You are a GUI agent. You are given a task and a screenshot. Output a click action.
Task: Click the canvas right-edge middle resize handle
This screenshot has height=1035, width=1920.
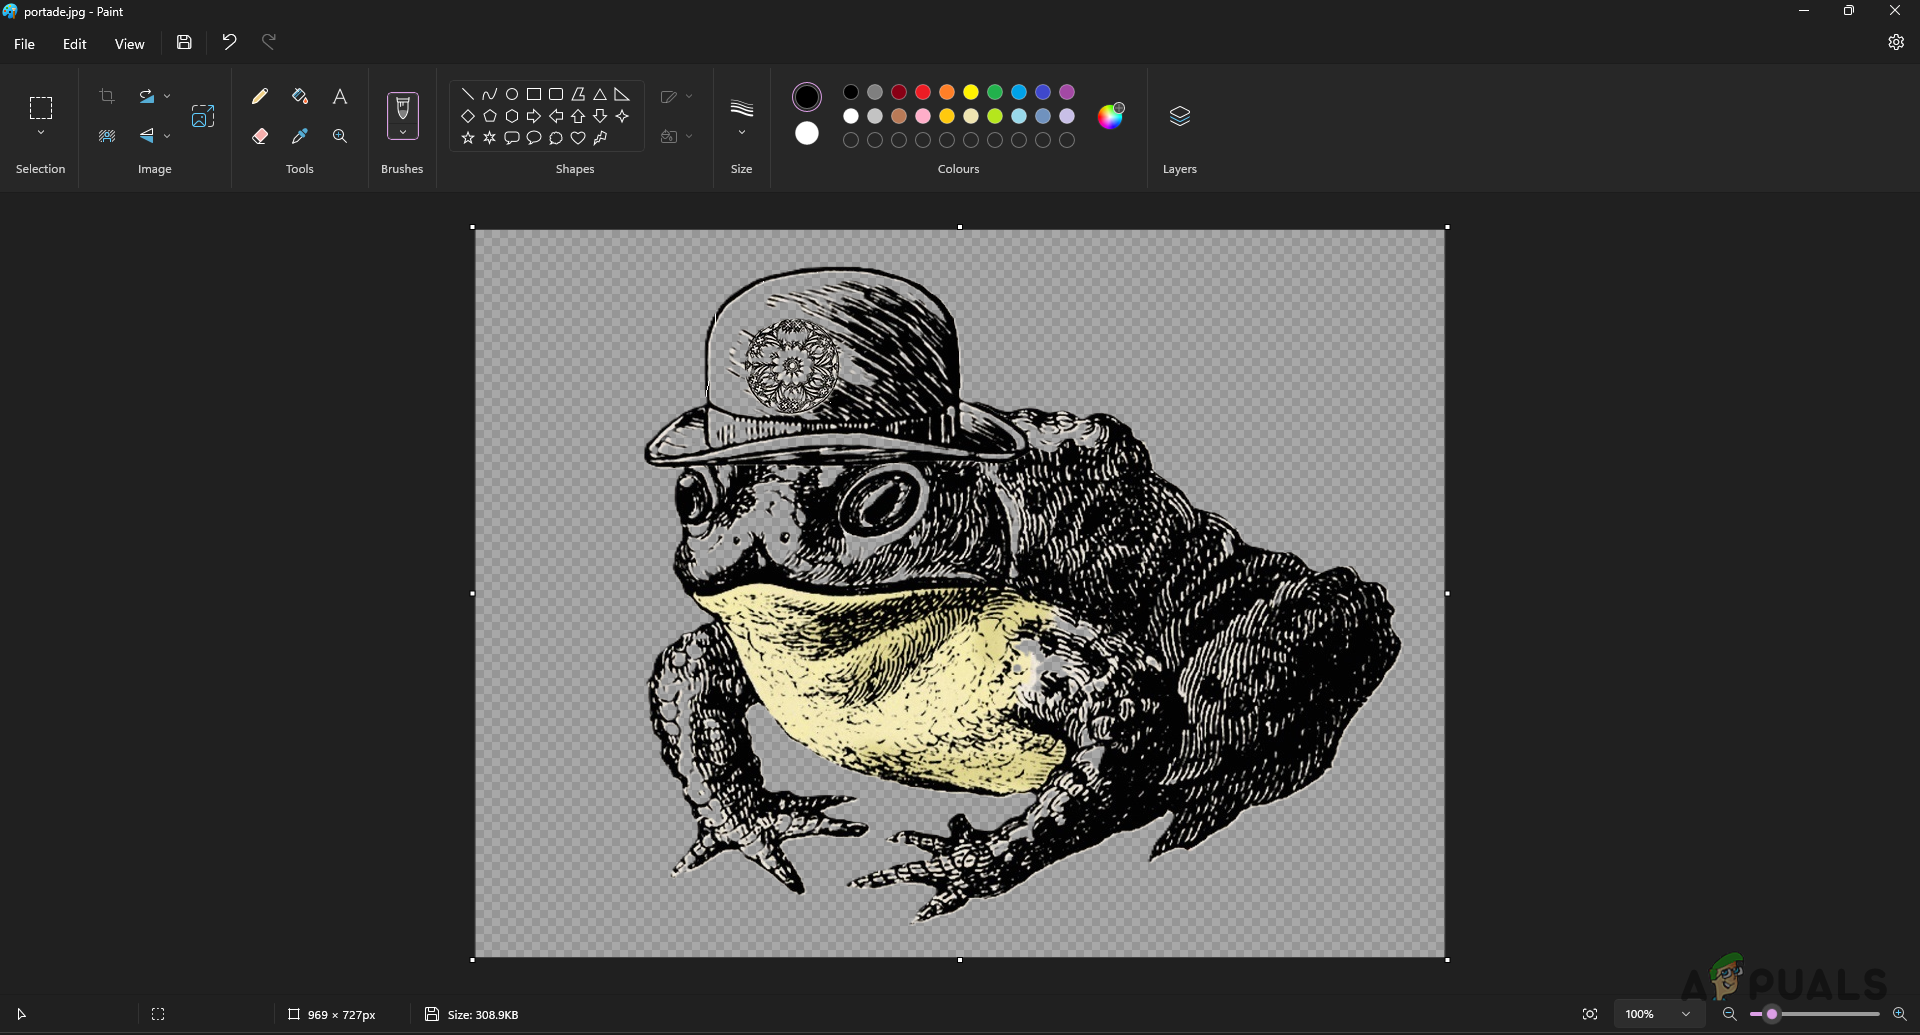[1447, 594]
